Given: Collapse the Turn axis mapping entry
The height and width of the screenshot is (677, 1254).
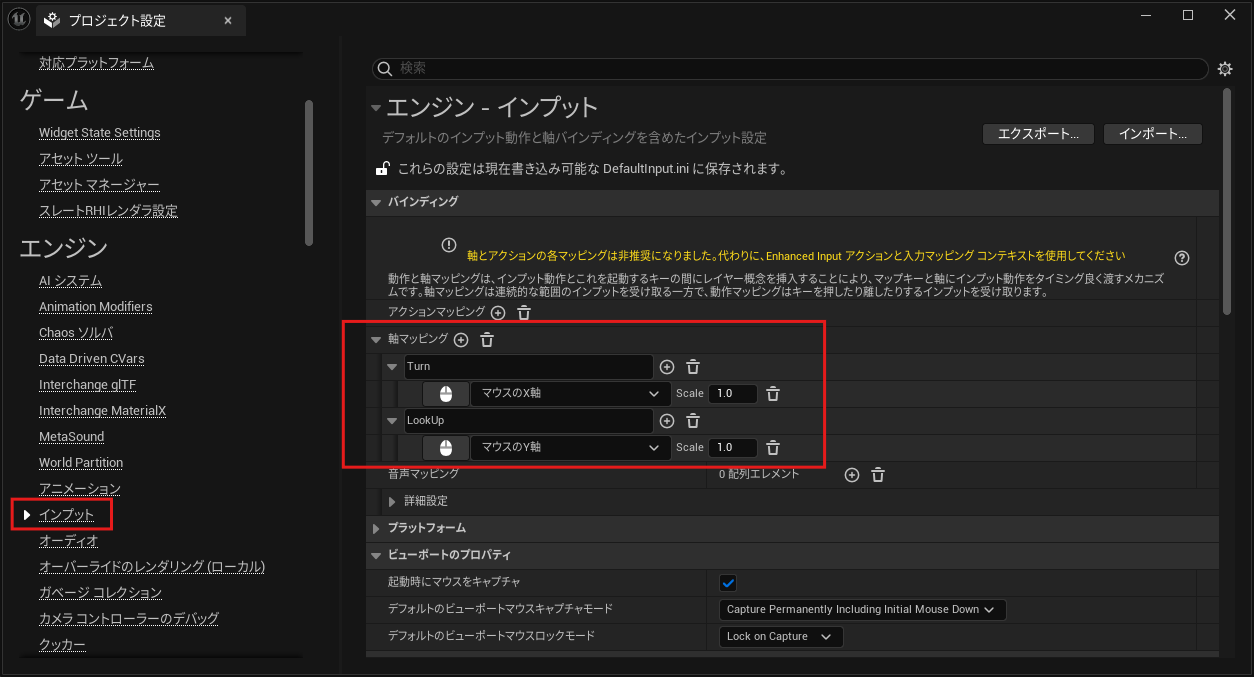Looking at the screenshot, I should [392, 367].
